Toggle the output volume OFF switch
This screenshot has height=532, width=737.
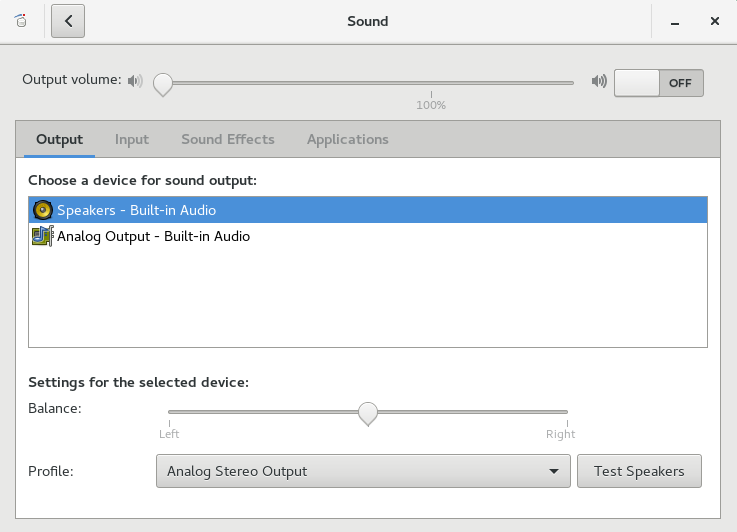point(658,83)
